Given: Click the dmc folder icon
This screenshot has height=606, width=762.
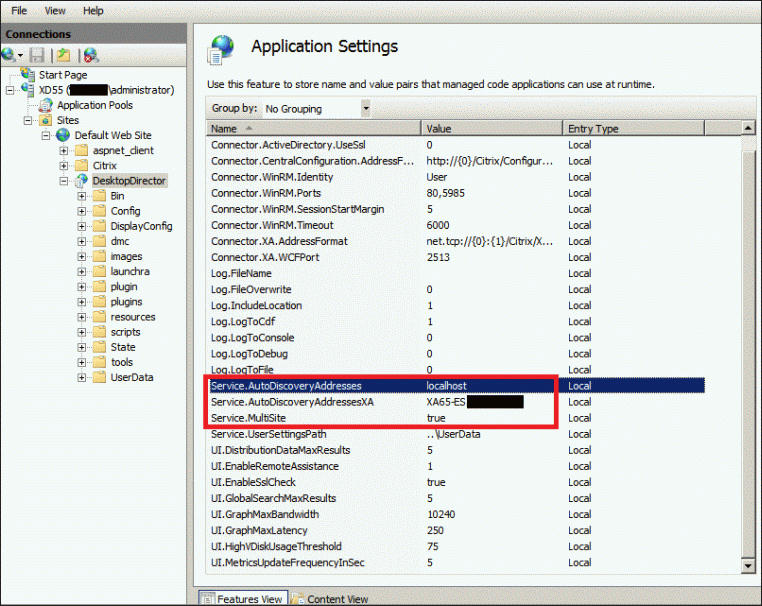Looking at the screenshot, I should [99, 241].
